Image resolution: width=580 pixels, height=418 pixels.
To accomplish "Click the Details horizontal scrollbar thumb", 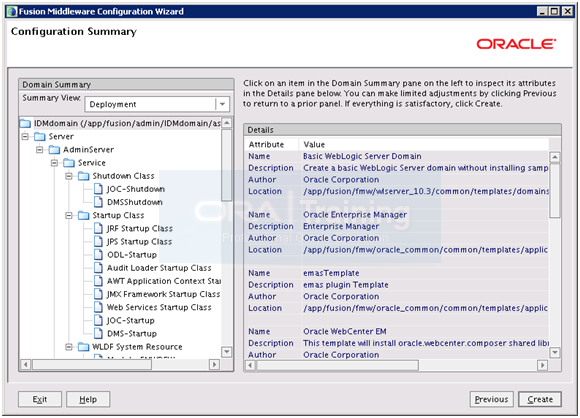I will 337,365.
